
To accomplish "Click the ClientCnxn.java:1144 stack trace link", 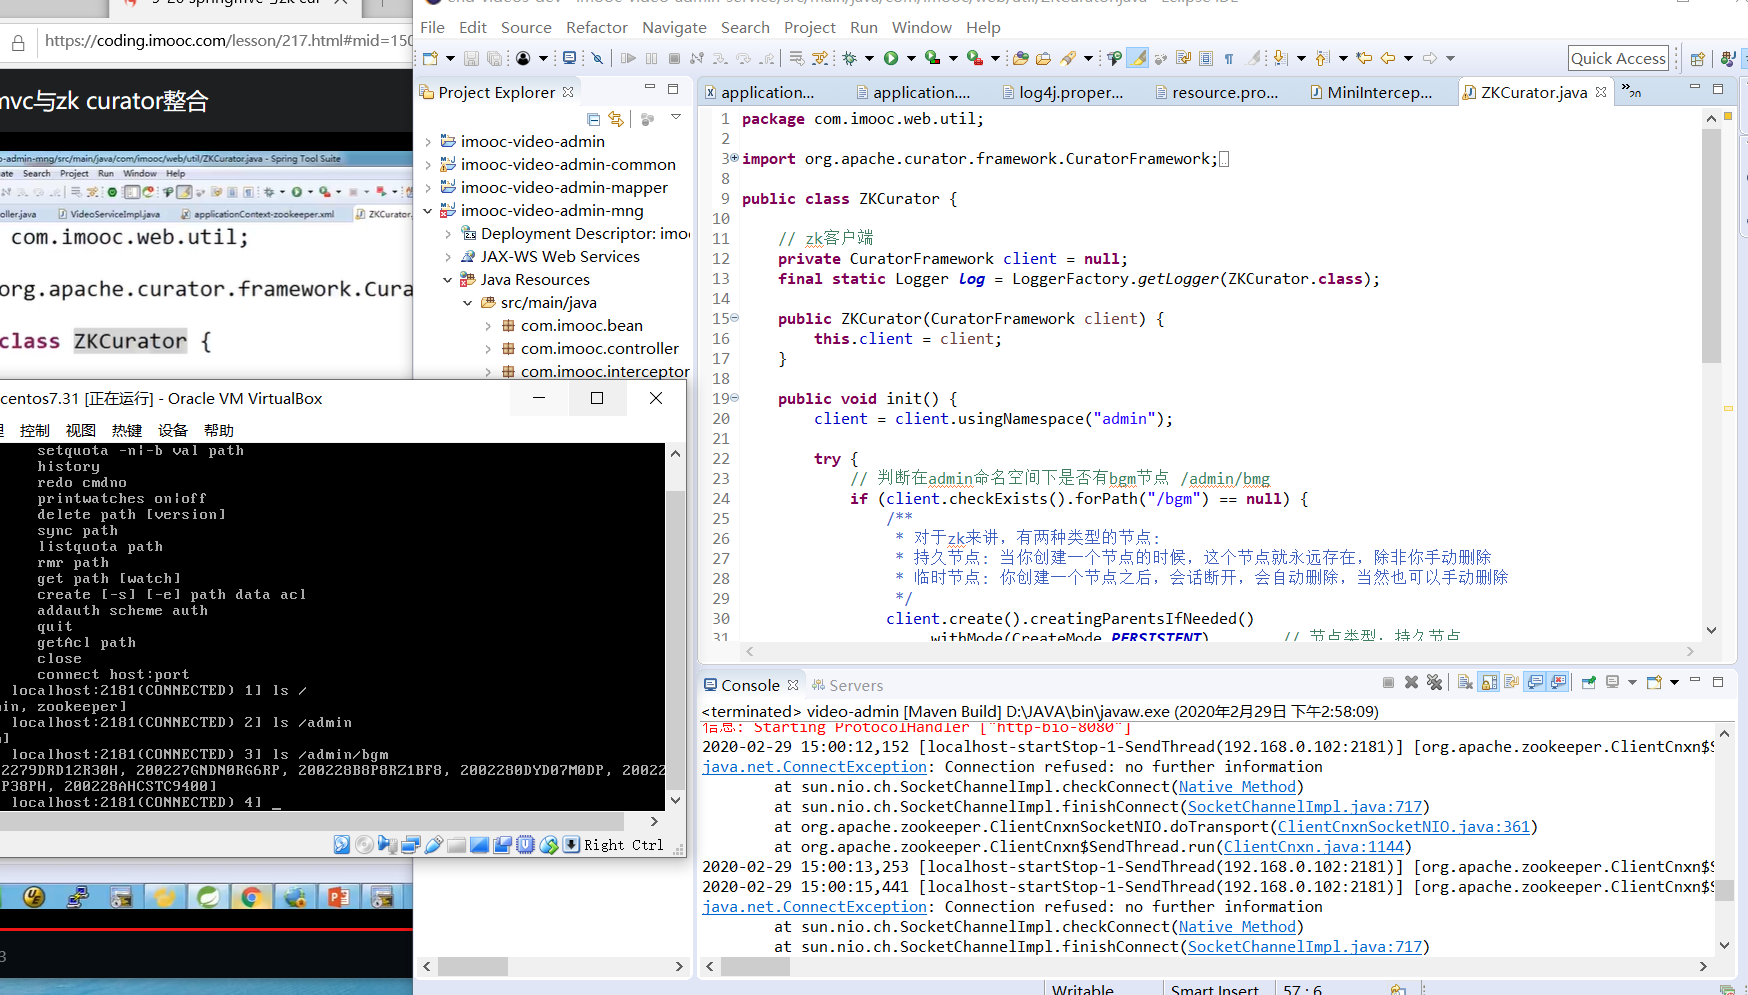I will pos(1314,847).
